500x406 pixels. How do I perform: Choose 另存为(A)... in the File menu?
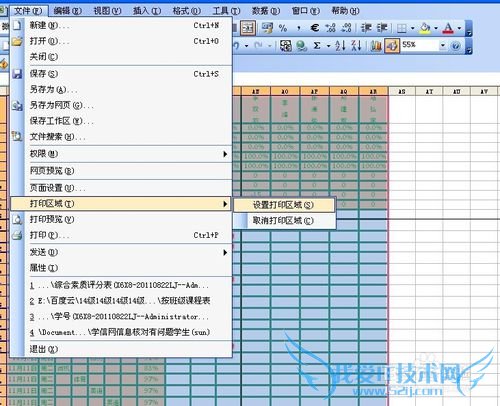[x=121, y=89]
